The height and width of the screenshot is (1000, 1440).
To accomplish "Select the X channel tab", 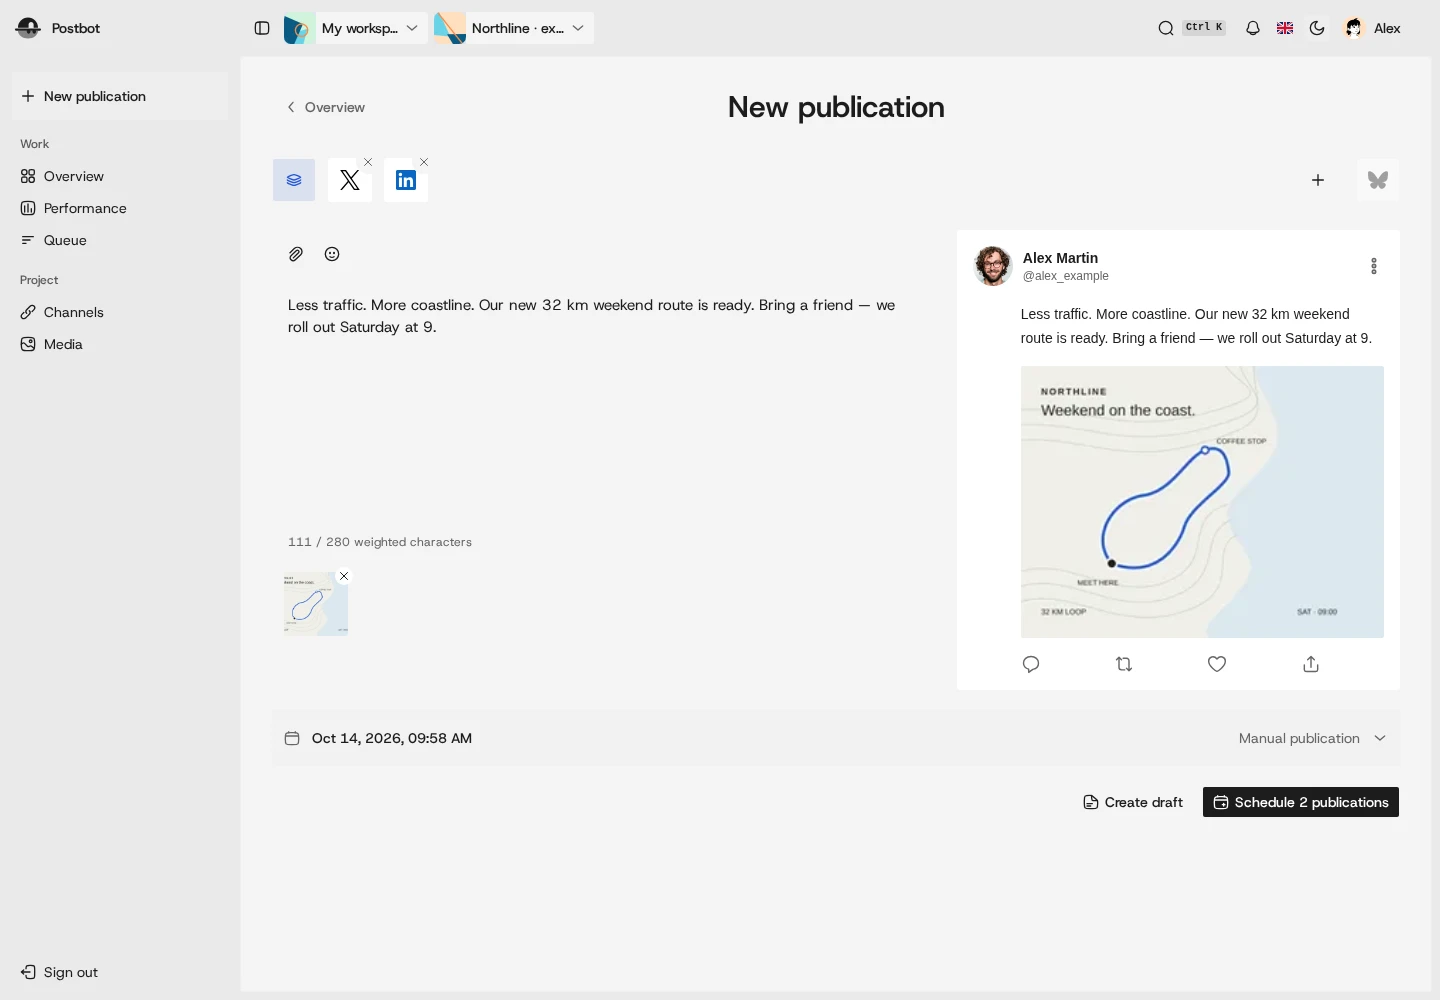I will click(x=350, y=180).
